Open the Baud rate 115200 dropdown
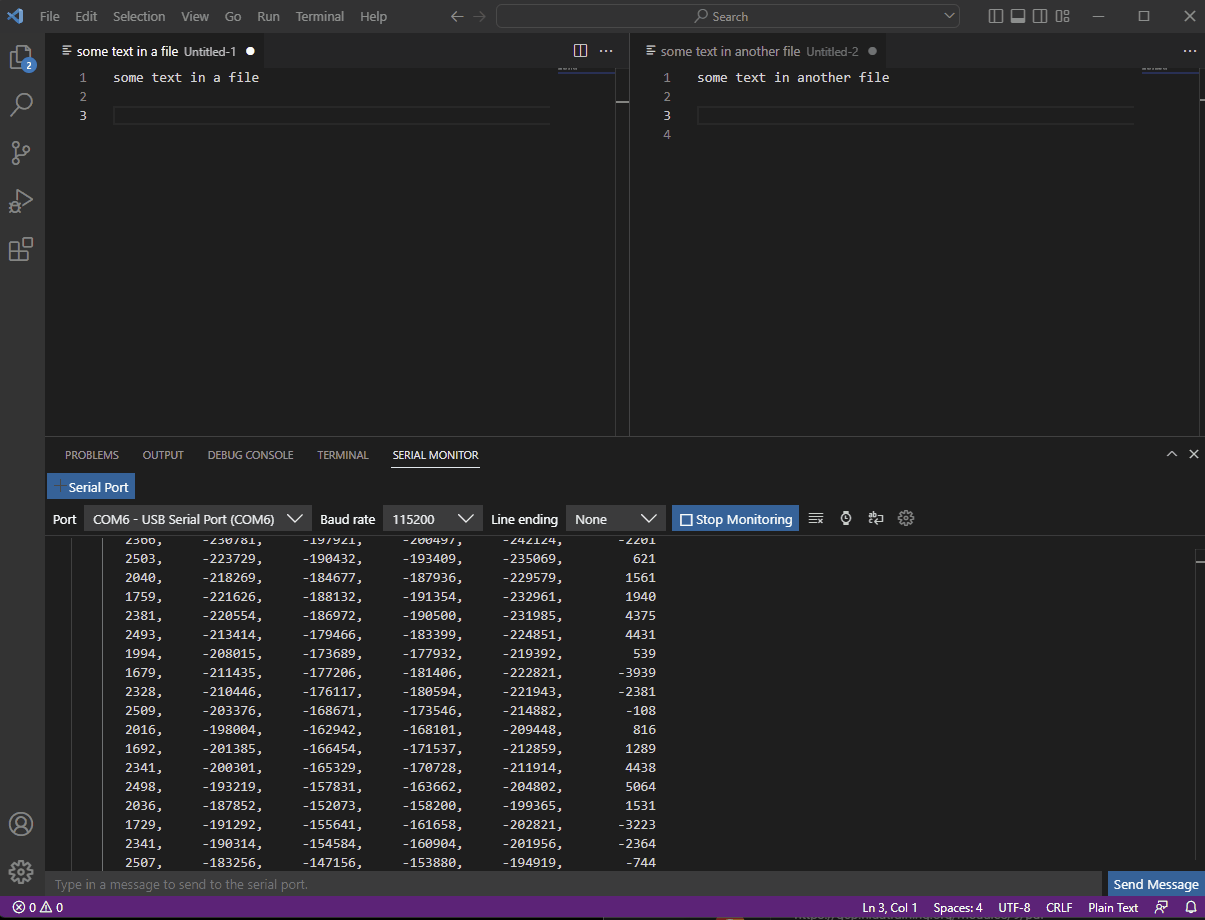This screenshot has width=1205, height=920. tap(432, 519)
